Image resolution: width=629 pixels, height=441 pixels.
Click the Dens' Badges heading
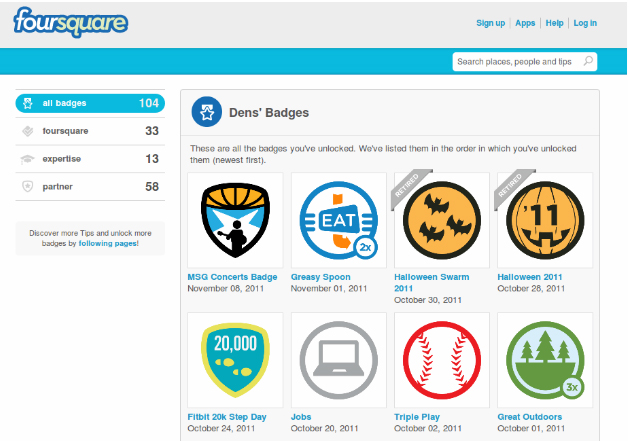coord(269,112)
